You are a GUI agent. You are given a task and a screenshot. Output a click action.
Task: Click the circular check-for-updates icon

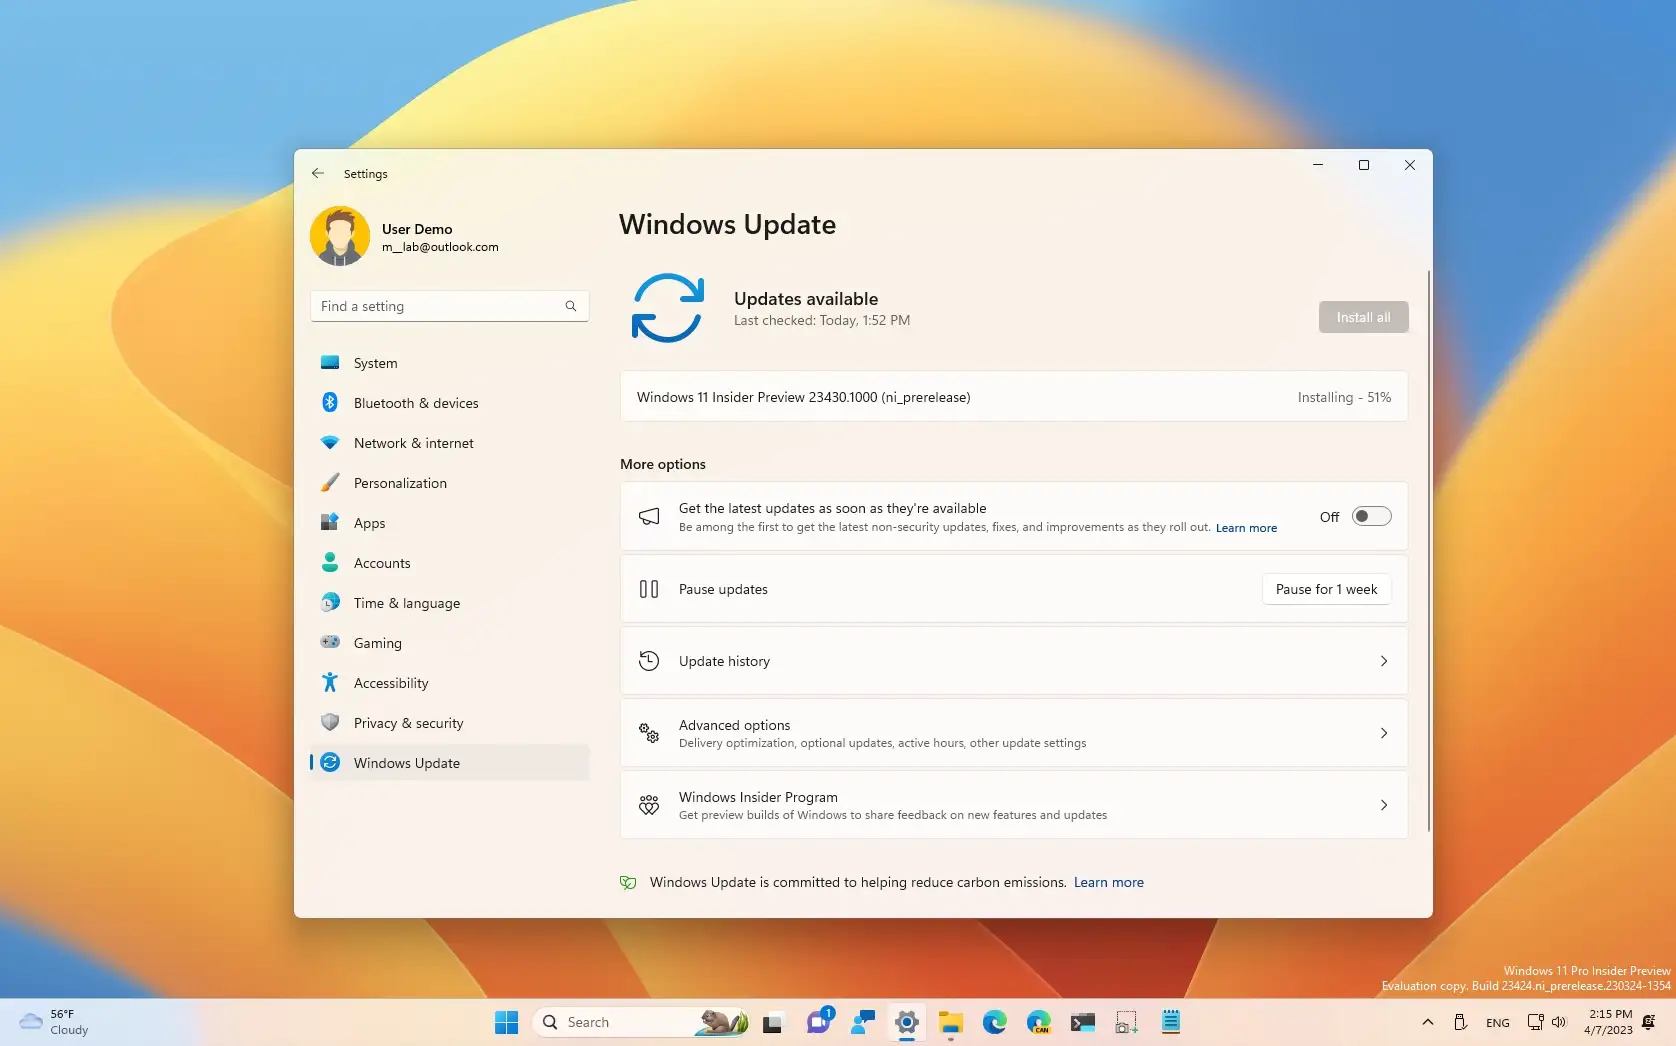[668, 308]
